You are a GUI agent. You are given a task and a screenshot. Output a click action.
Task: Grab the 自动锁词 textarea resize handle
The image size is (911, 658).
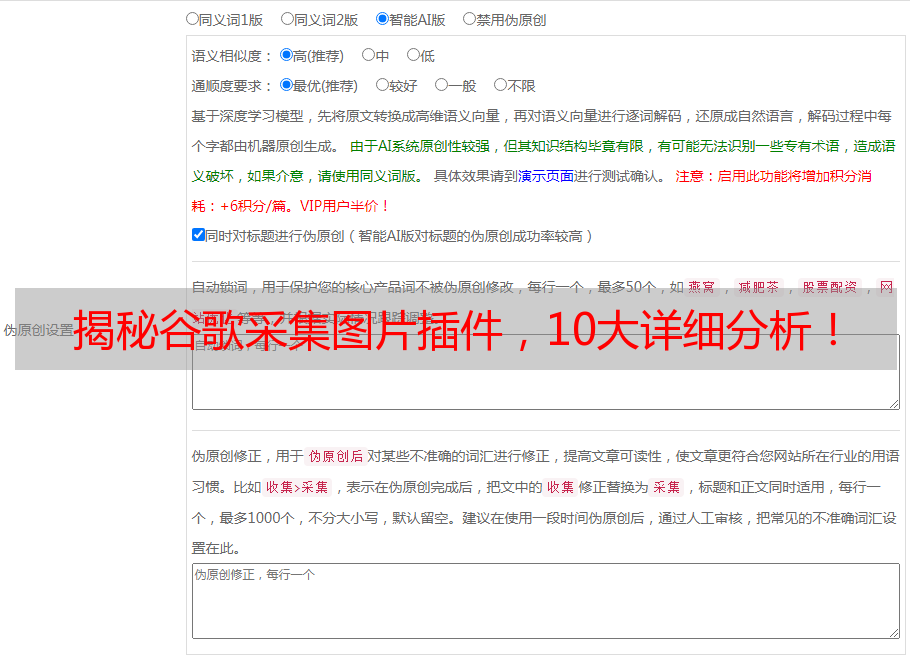coord(894,404)
